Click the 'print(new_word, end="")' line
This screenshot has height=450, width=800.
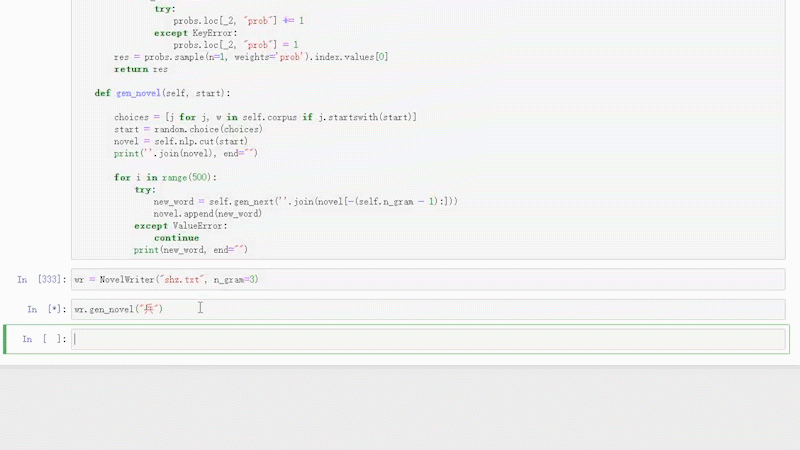pyautogui.click(x=190, y=250)
